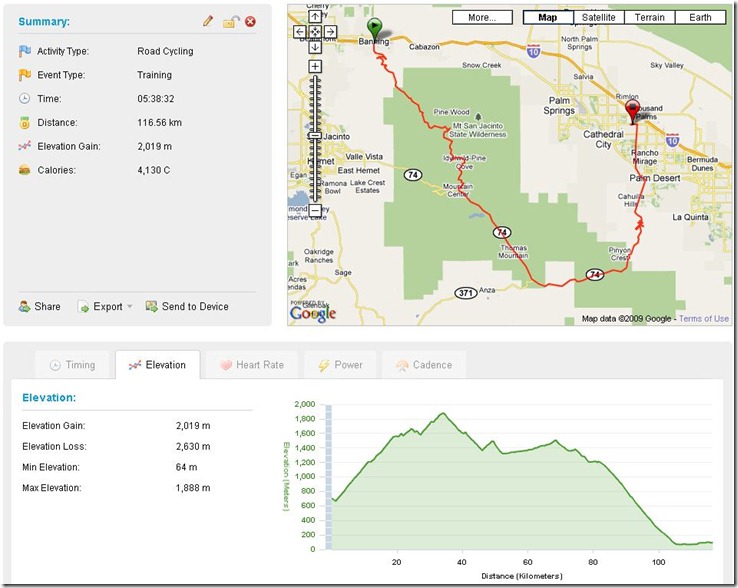Click the Palm Springs label on the map
This screenshot has width=738, height=588.
pyautogui.click(x=559, y=105)
